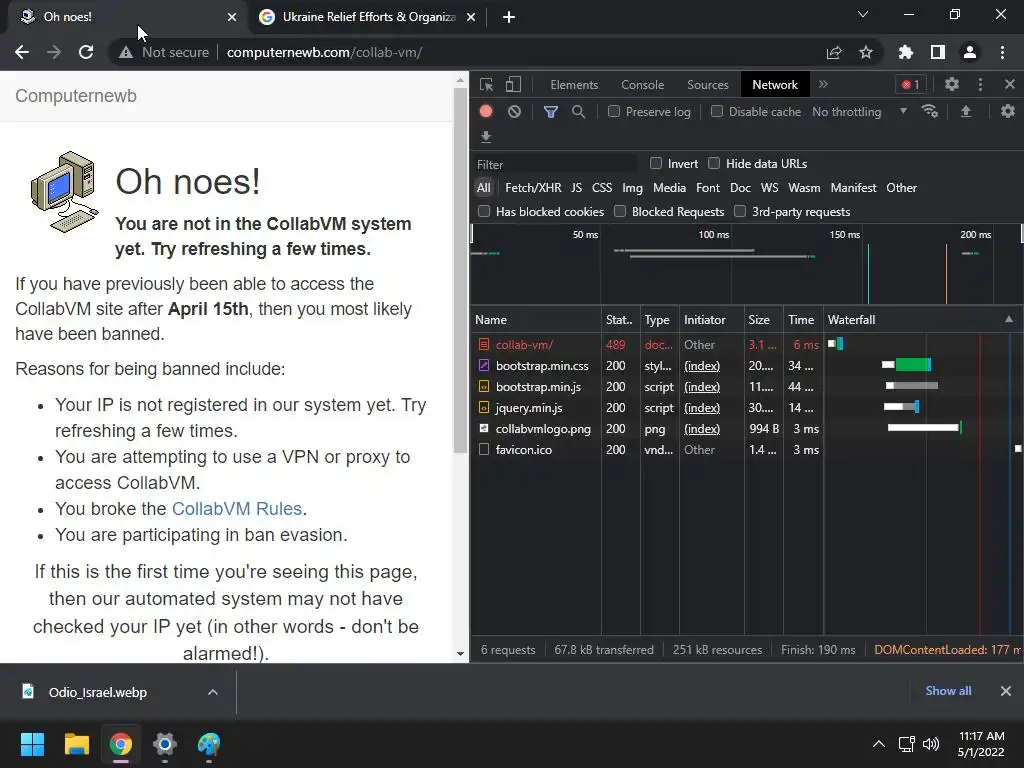This screenshot has height=768, width=1024.
Task: Expand more DevTools tabs chevron
Action: pyautogui.click(x=823, y=84)
